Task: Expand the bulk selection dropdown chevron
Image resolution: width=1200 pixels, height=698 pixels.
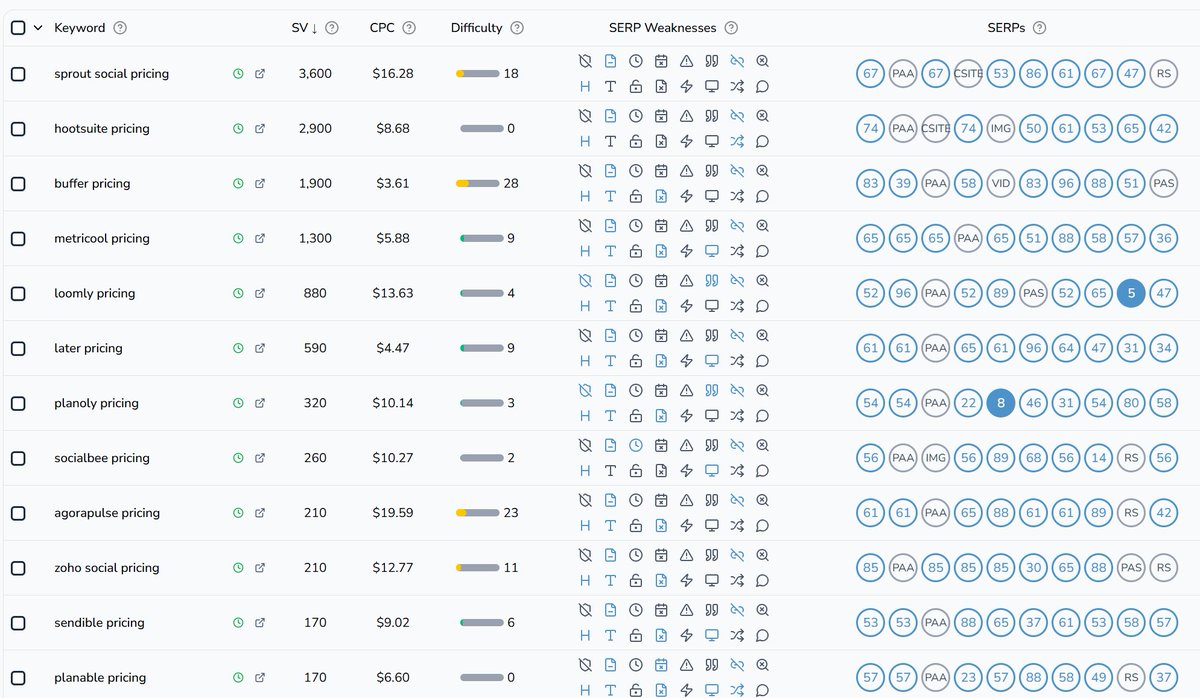Action: 38,28
